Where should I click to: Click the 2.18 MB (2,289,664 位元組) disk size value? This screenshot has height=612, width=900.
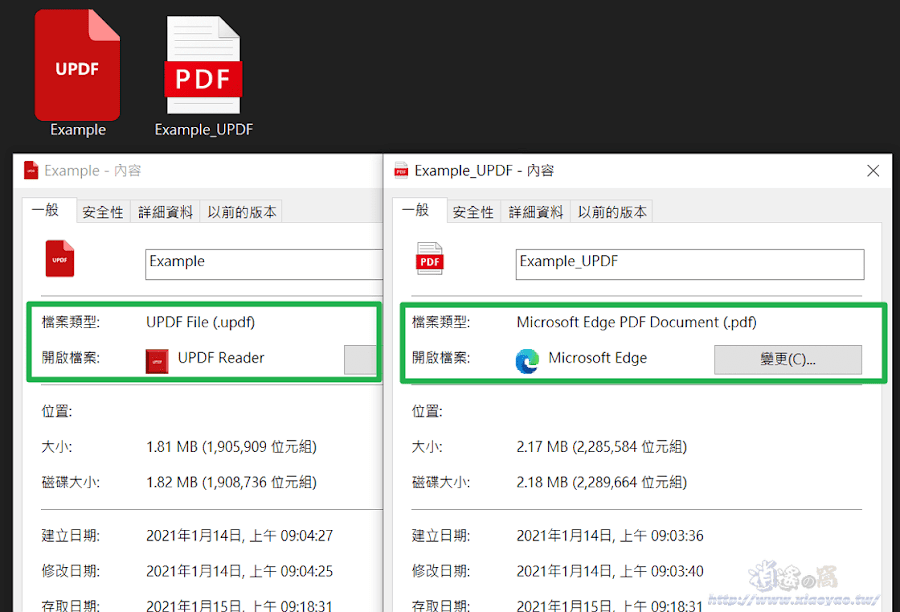pyautogui.click(x=602, y=482)
